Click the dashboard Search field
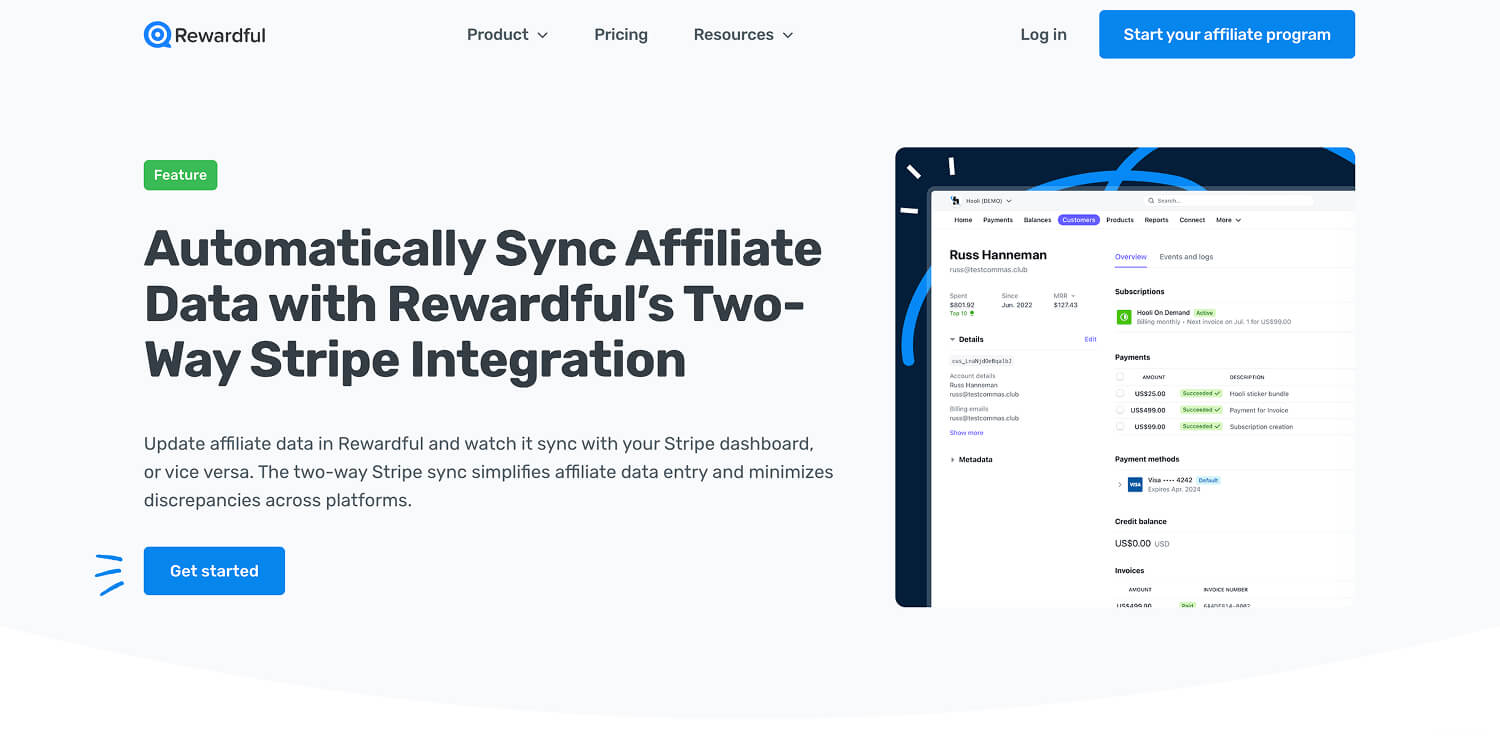The image size is (1500, 736). 1228,201
